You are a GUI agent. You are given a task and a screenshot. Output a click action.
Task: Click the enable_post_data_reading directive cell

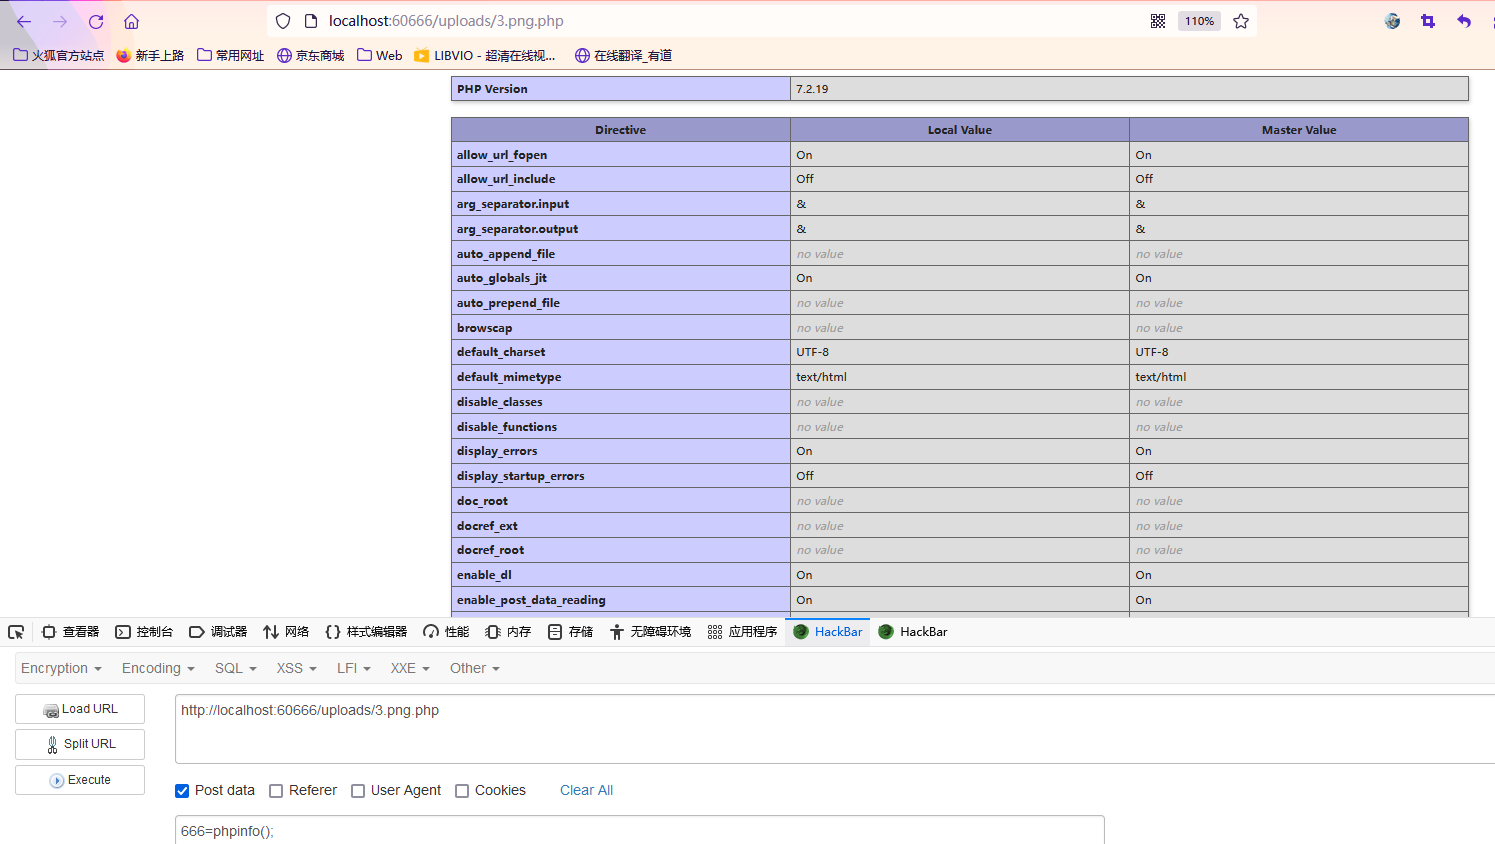(x=620, y=600)
